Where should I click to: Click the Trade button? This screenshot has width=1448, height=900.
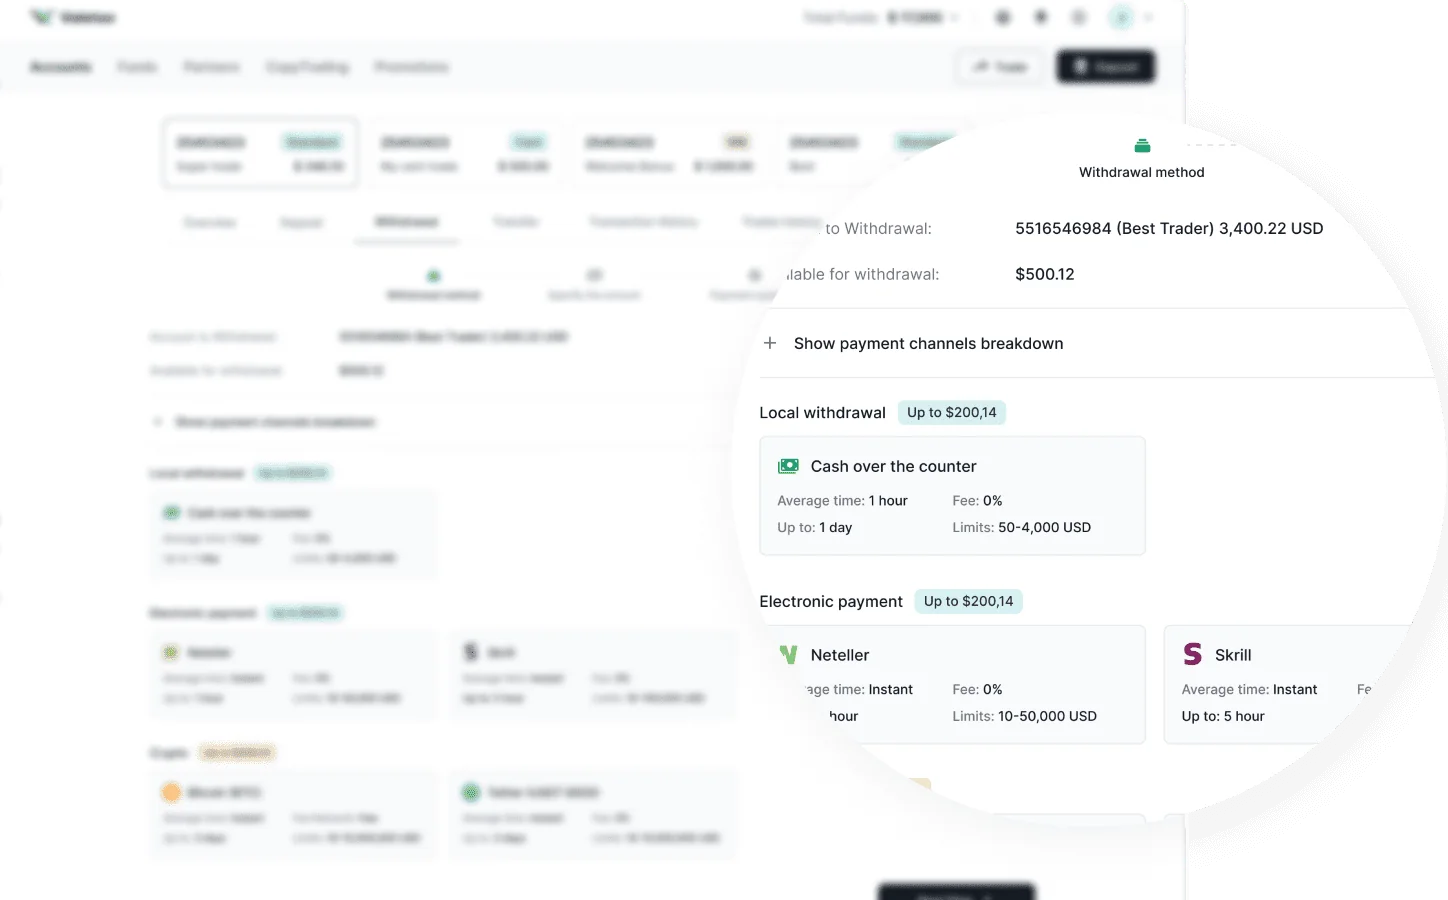pyautogui.click(x=1000, y=67)
